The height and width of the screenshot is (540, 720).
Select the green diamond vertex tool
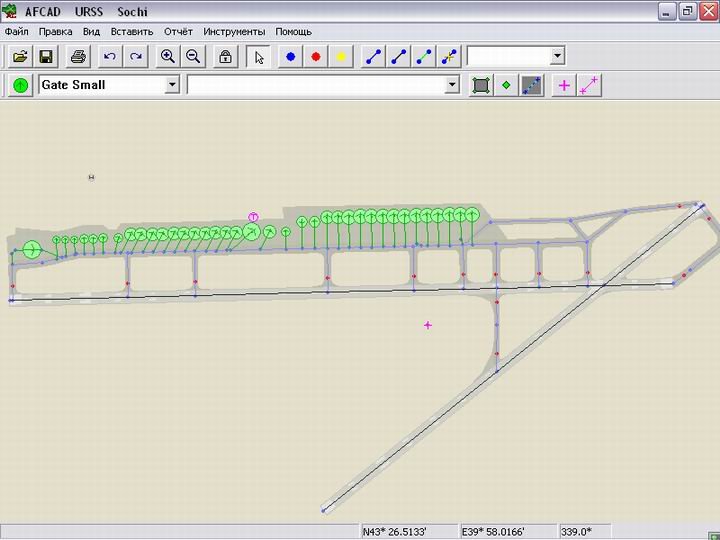point(506,85)
